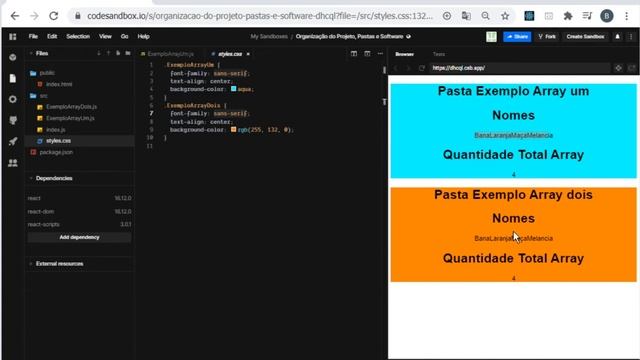Screen dimensions: 640x360
Task: Open the Live collaboration people icon
Action: [13, 163]
